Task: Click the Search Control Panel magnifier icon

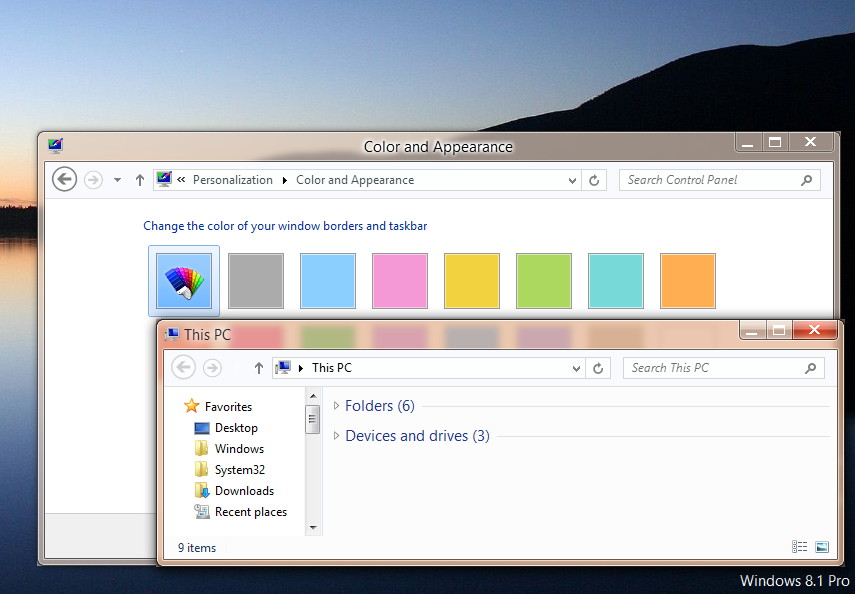Action: coord(806,180)
